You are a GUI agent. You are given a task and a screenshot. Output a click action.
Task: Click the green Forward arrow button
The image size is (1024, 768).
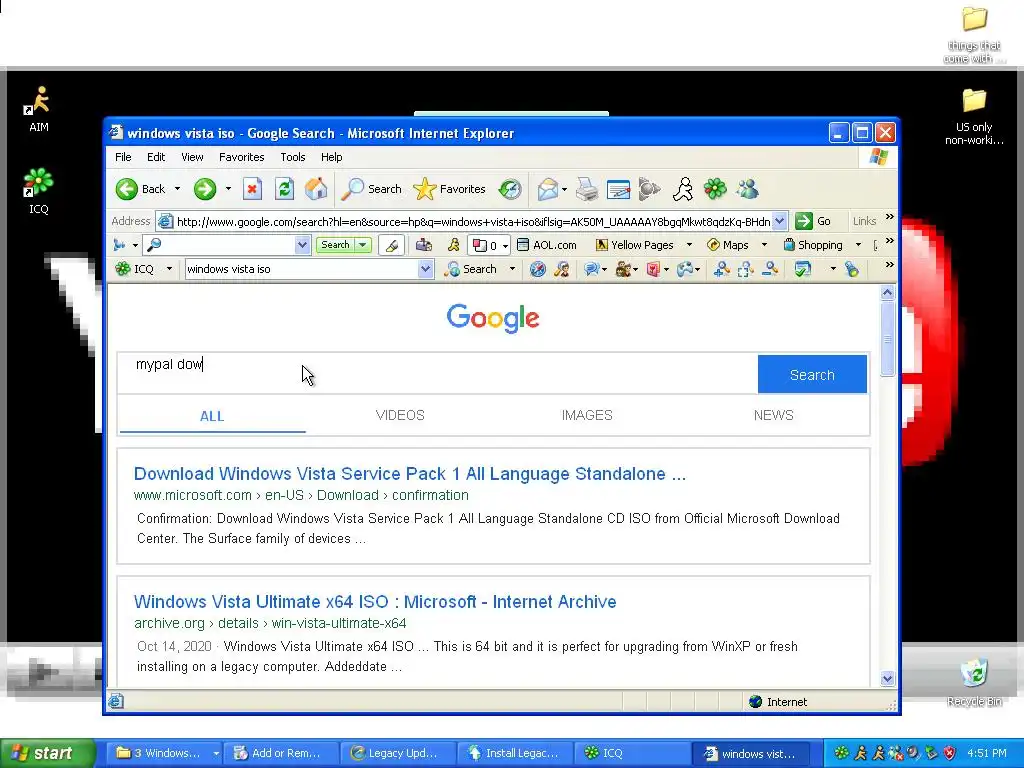point(204,189)
